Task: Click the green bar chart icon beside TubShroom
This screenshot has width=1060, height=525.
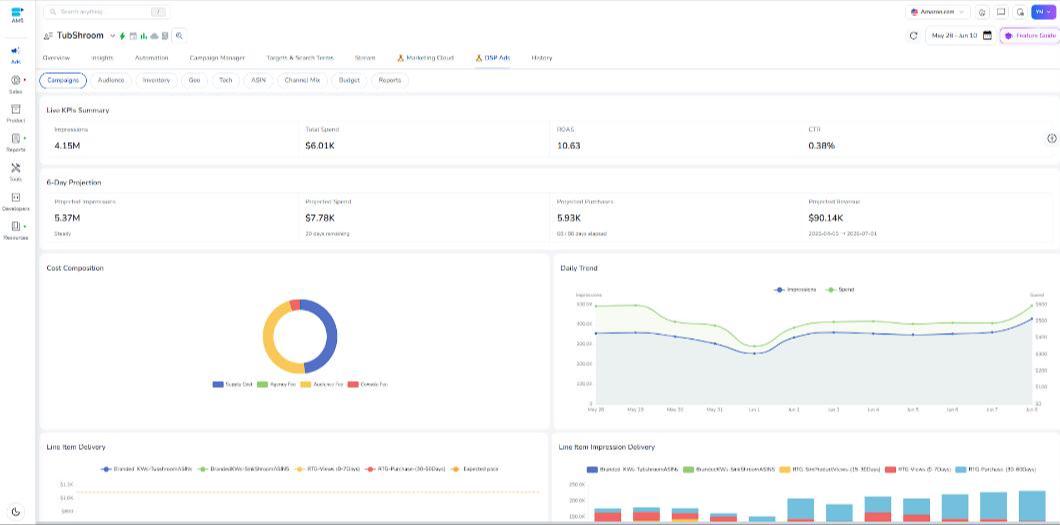Action: coord(143,36)
